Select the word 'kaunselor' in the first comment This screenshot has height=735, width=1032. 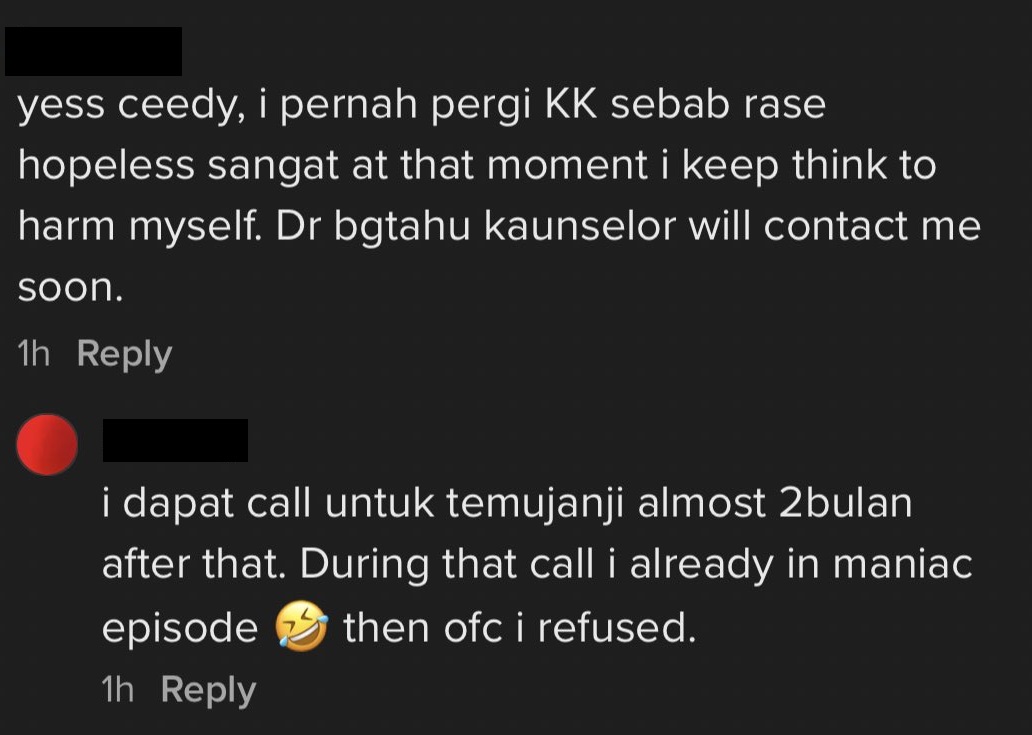tap(580, 226)
